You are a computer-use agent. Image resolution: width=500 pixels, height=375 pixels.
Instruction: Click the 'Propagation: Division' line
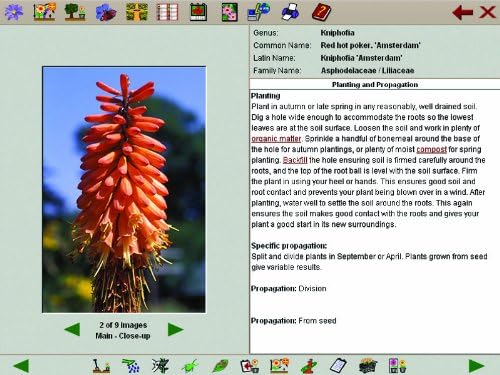pos(288,289)
